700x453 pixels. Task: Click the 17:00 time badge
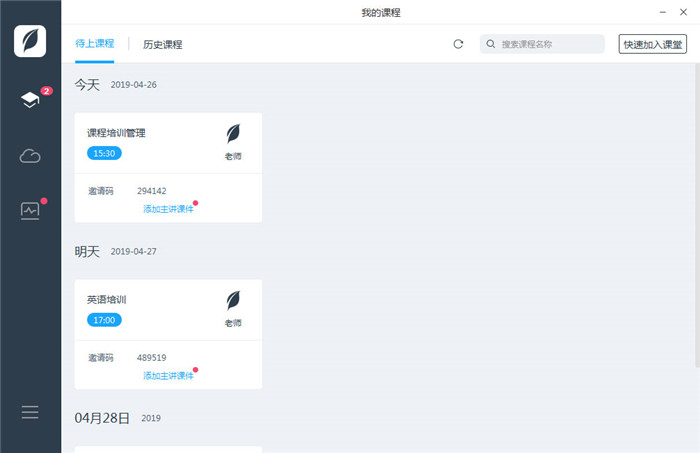pyautogui.click(x=104, y=320)
